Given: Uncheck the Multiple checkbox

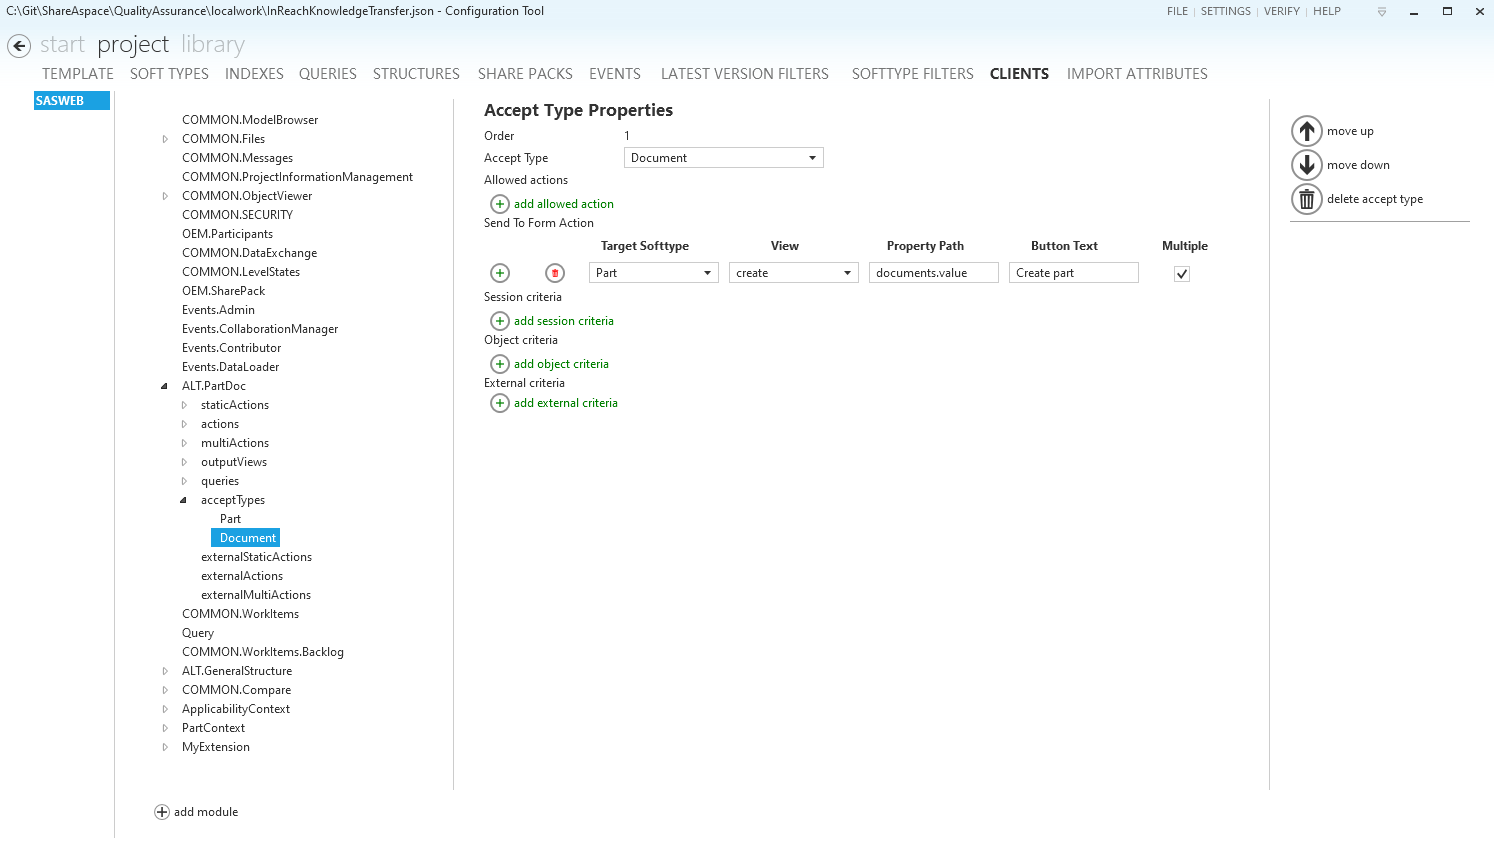Looking at the screenshot, I should click(1181, 274).
